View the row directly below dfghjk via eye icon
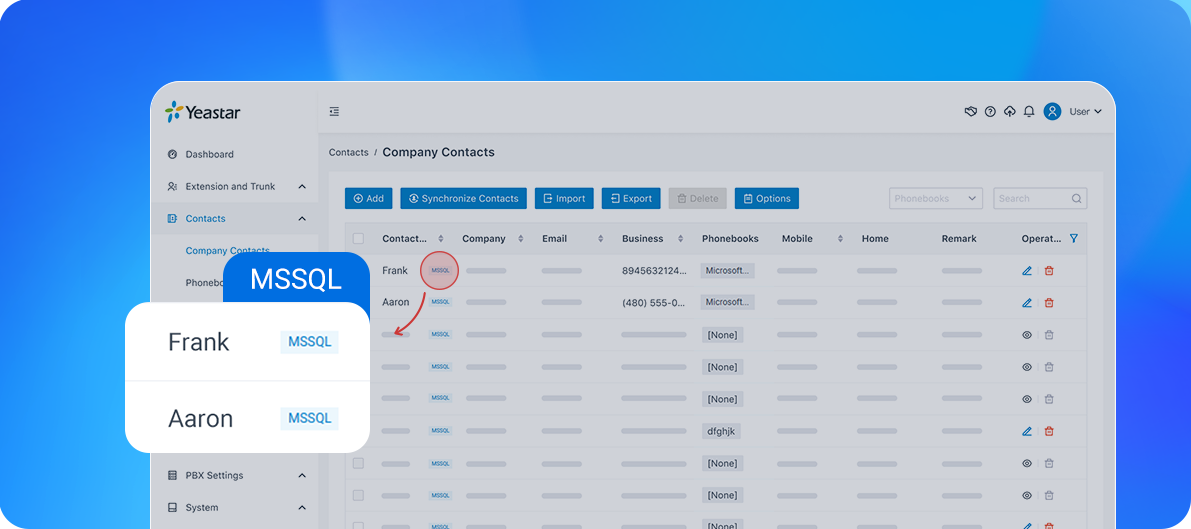The width and height of the screenshot is (1191, 529). (1027, 463)
